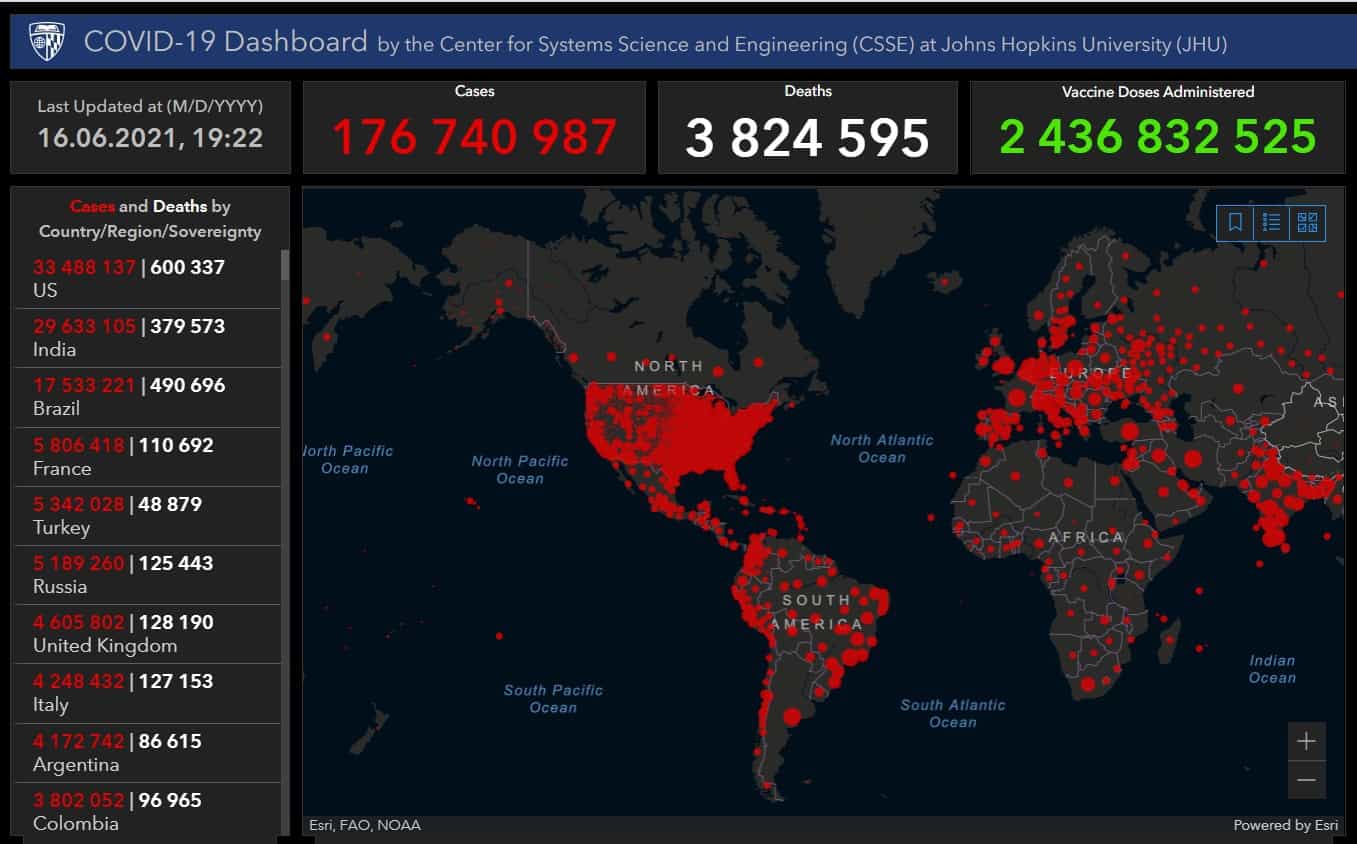Click the Vaccine Doses number 2 436 832 525
Image resolution: width=1357 pixels, height=844 pixels.
1157,137
